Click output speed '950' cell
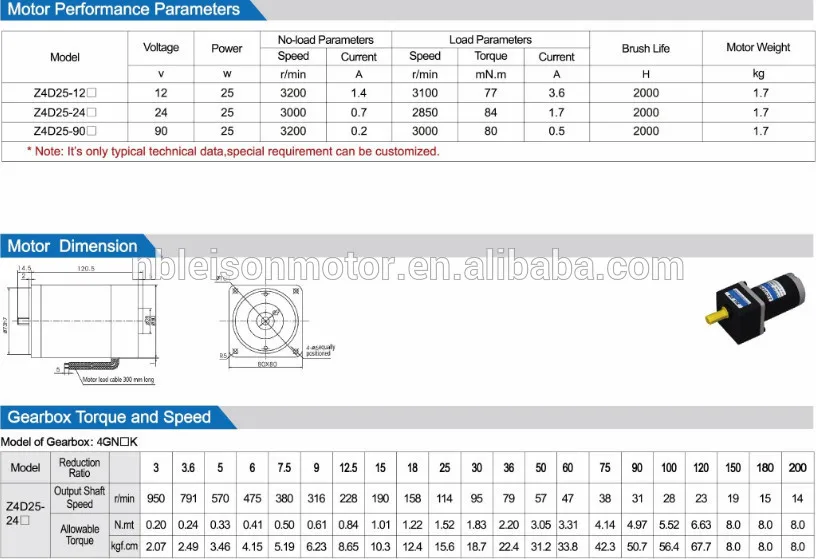The image size is (816, 559). click(x=156, y=499)
